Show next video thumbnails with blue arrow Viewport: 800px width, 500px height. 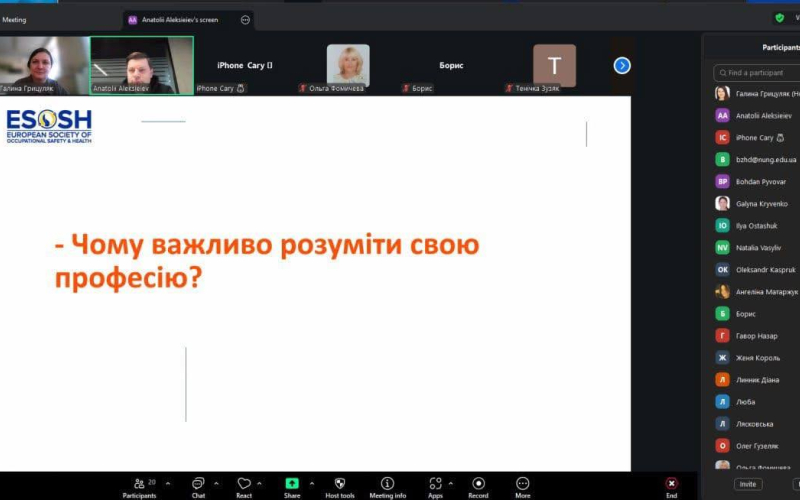click(622, 65)
